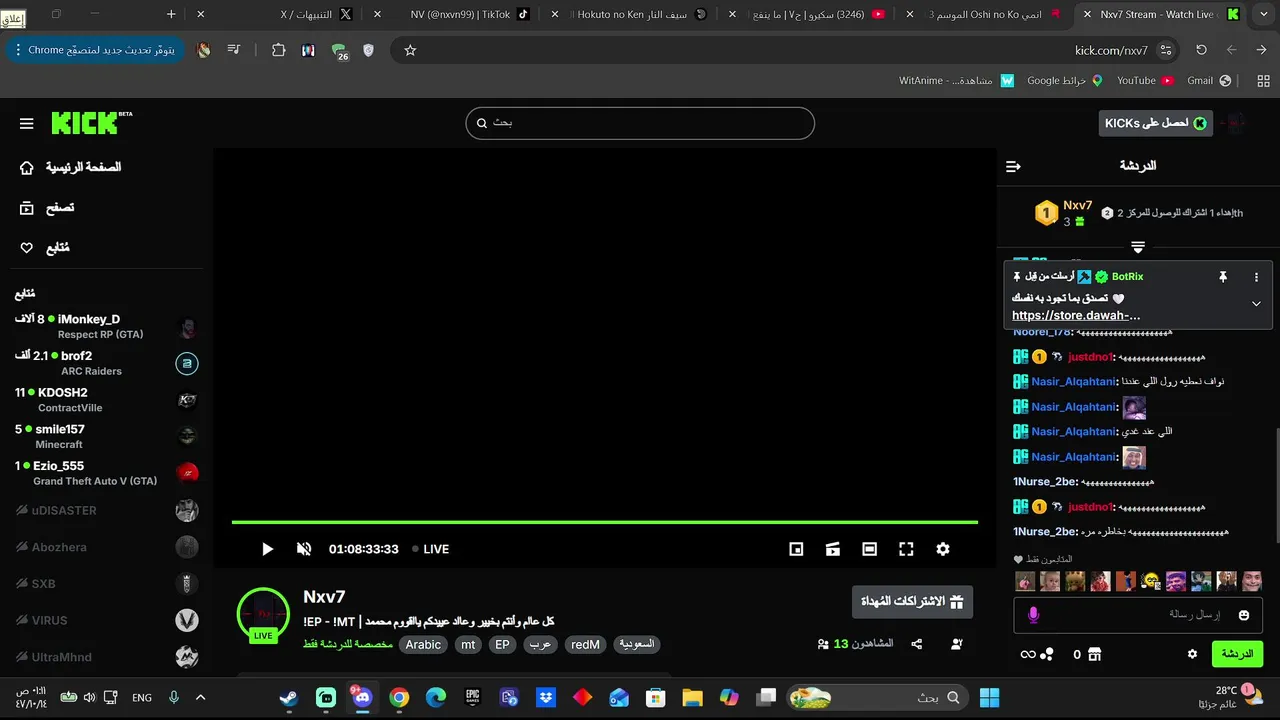Open Discord from the taskbar

[362, 697]
